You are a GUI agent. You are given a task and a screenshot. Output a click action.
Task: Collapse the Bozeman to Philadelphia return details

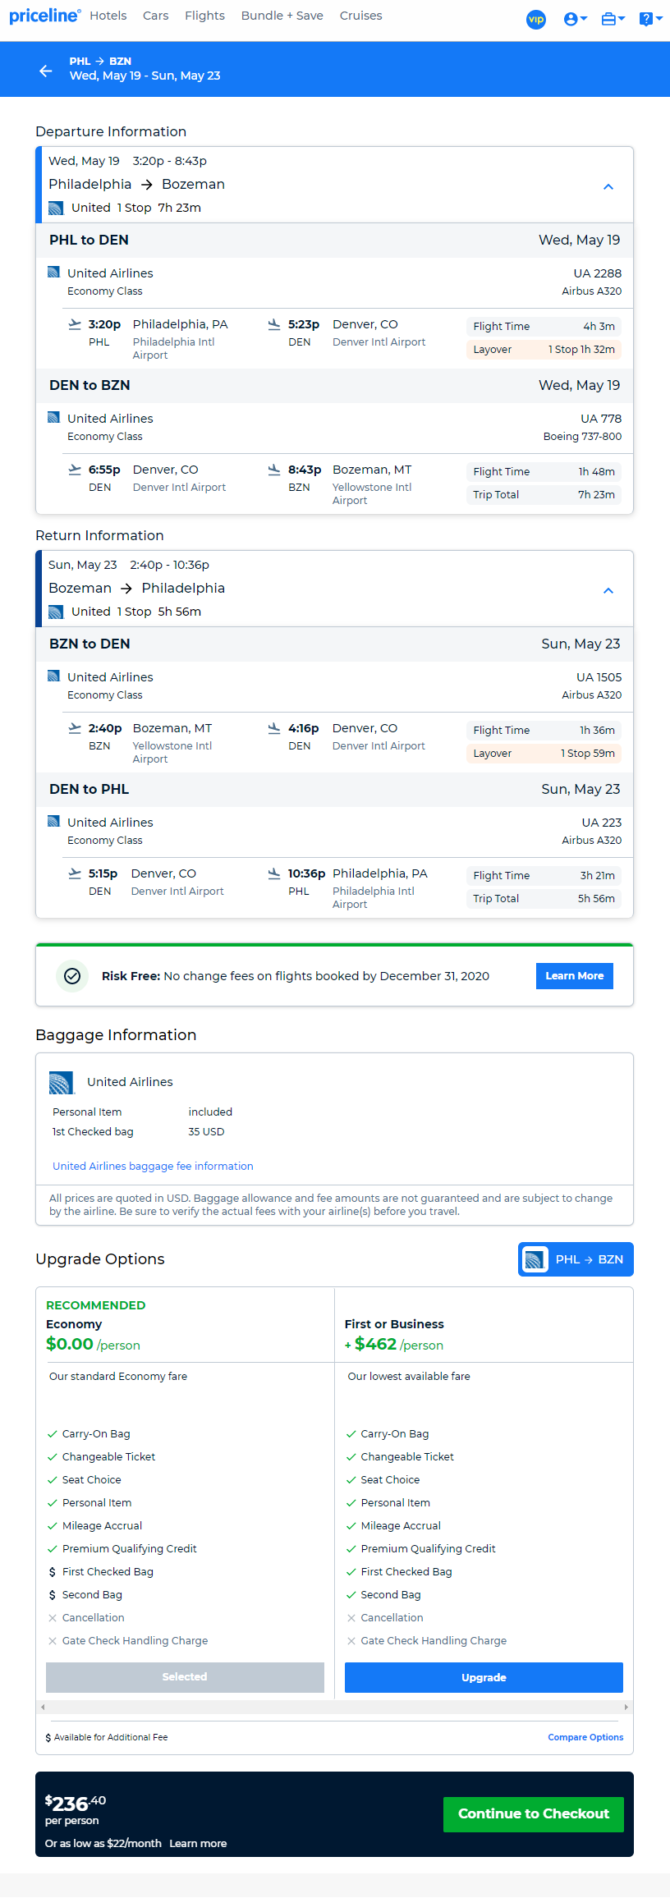pyautogui.click(x=608, y=591)
